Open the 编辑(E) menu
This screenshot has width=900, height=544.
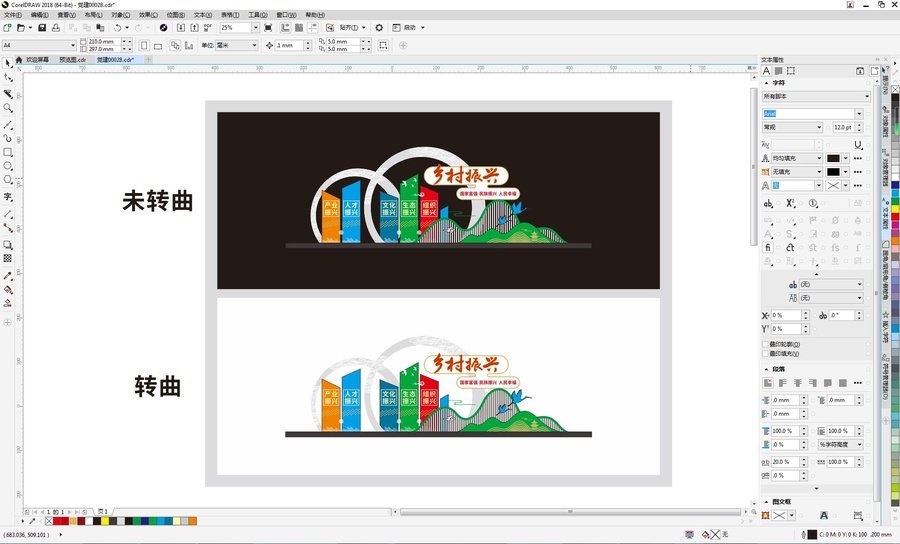tap(40, 15)
